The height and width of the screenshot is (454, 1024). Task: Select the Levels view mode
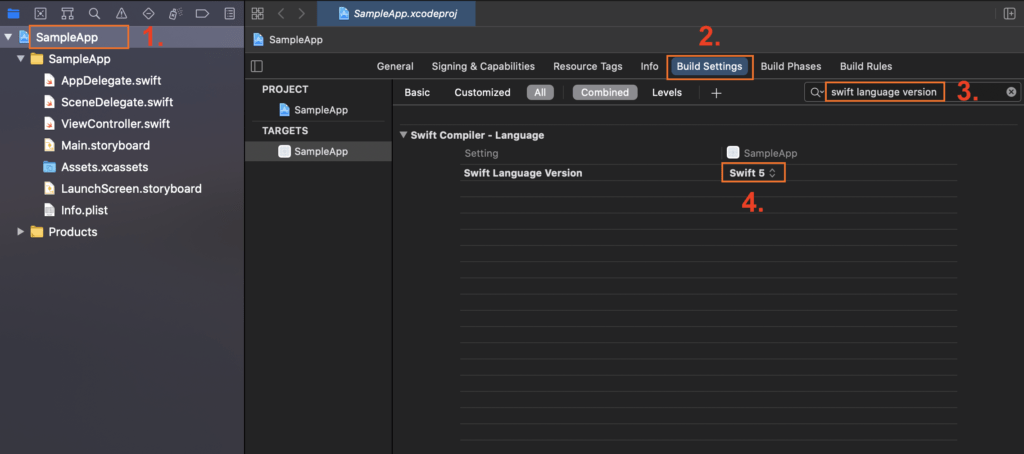pos(667,93)
